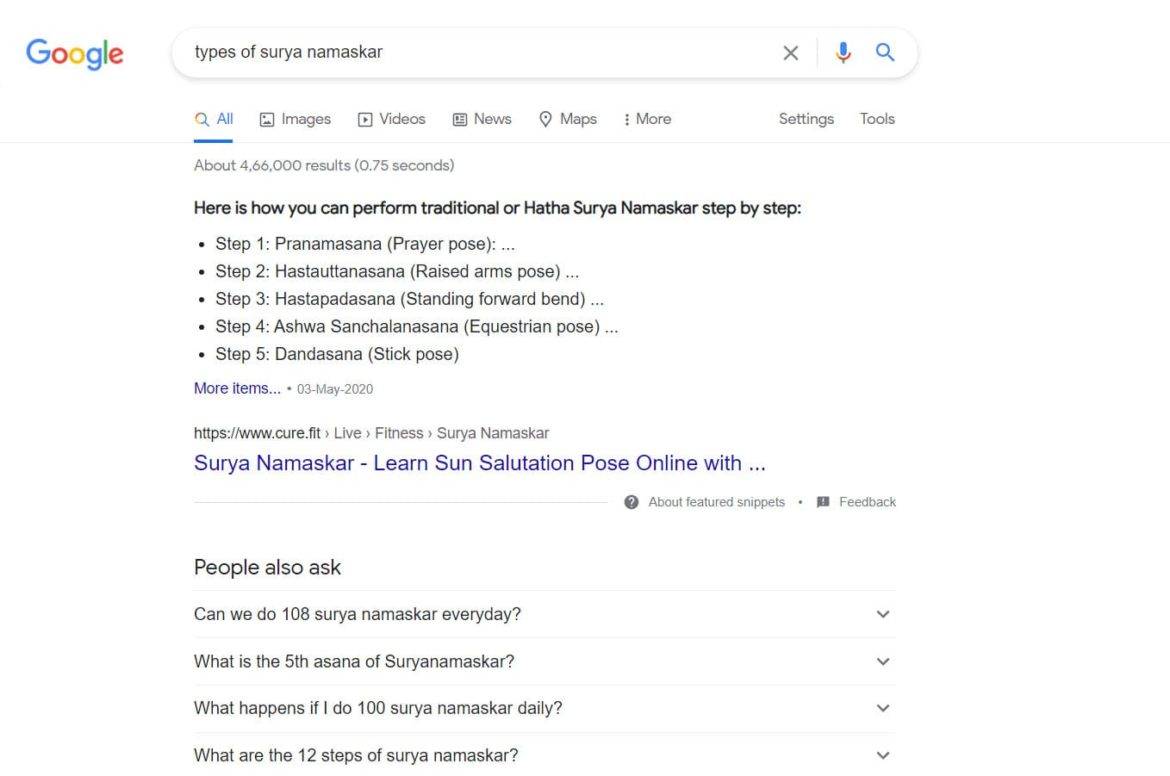Open the News results tab

(482, 119)
